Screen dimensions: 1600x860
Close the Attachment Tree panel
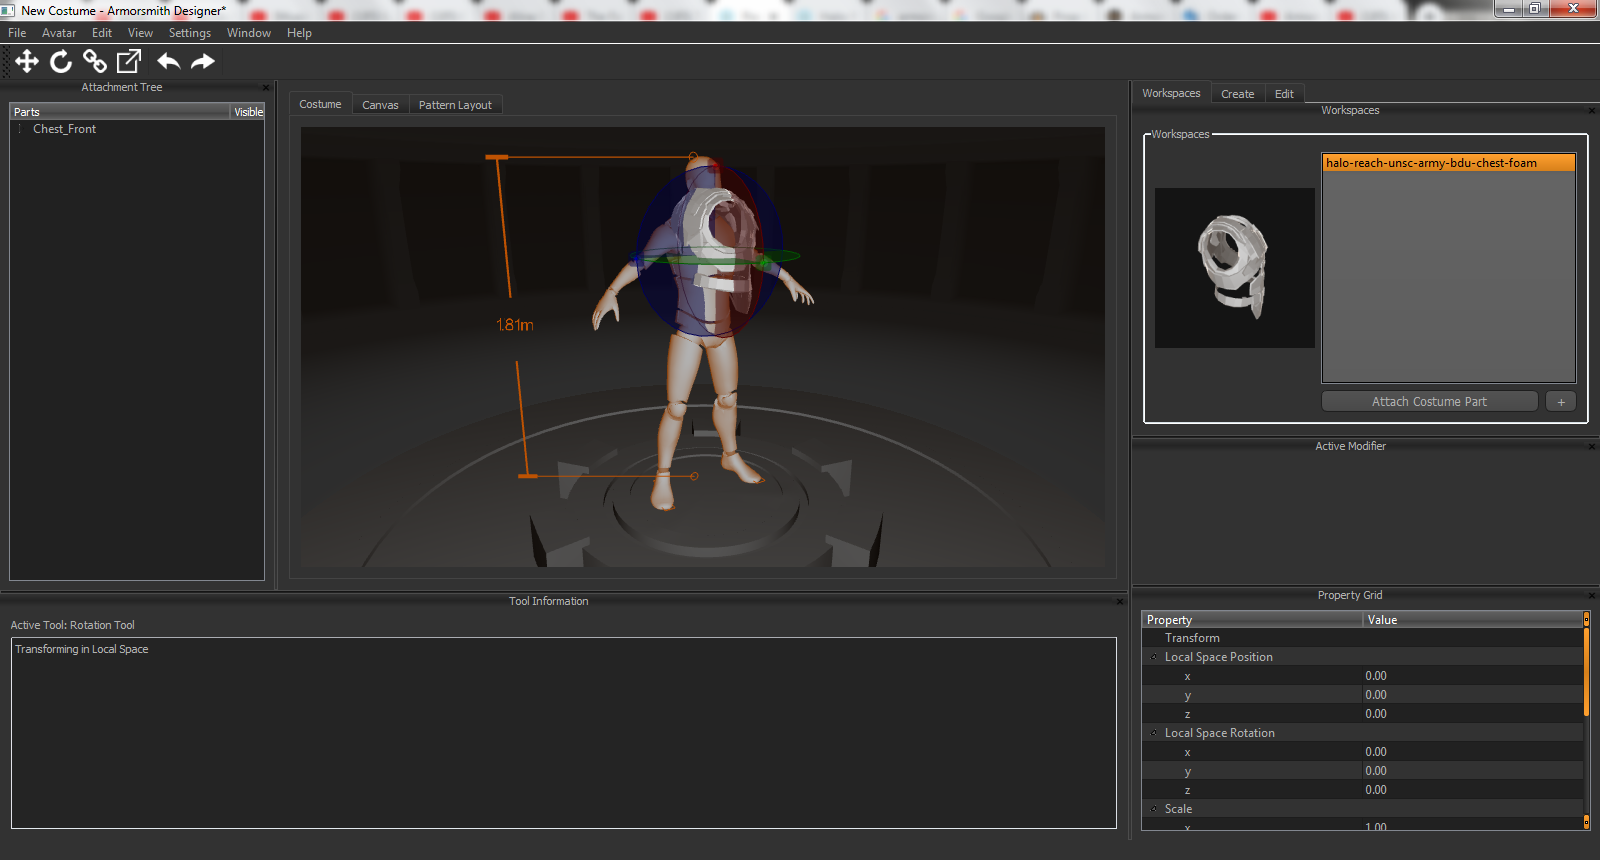(266, 88)
